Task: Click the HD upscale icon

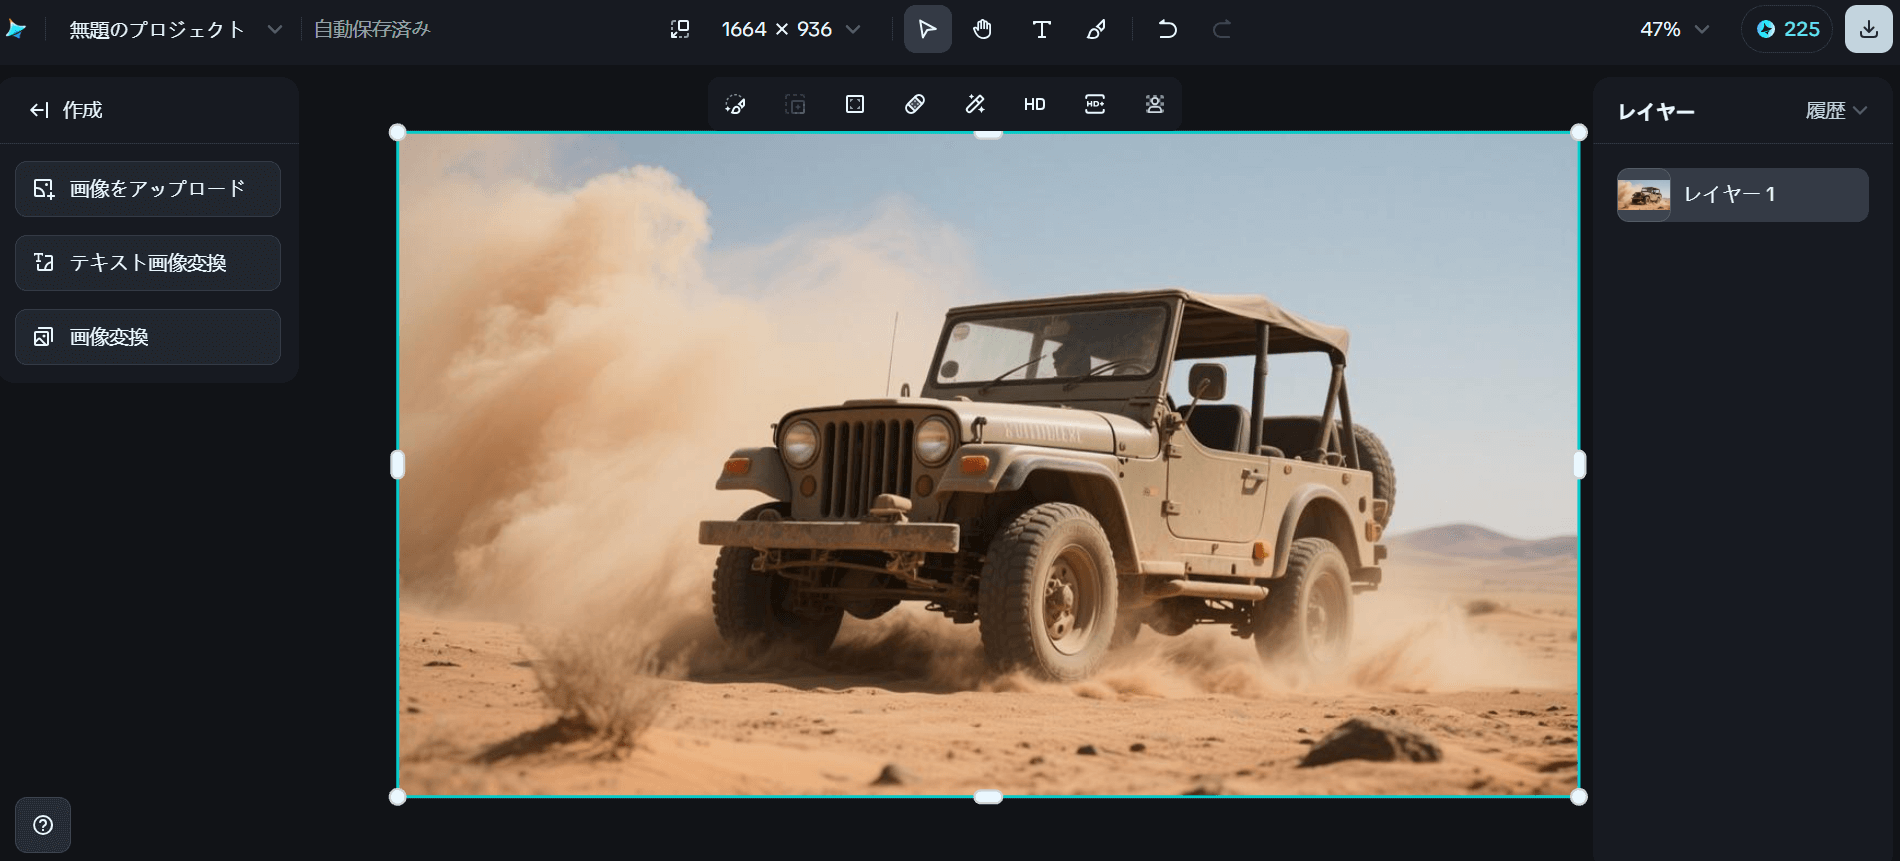Action: tap(1035, 104)
